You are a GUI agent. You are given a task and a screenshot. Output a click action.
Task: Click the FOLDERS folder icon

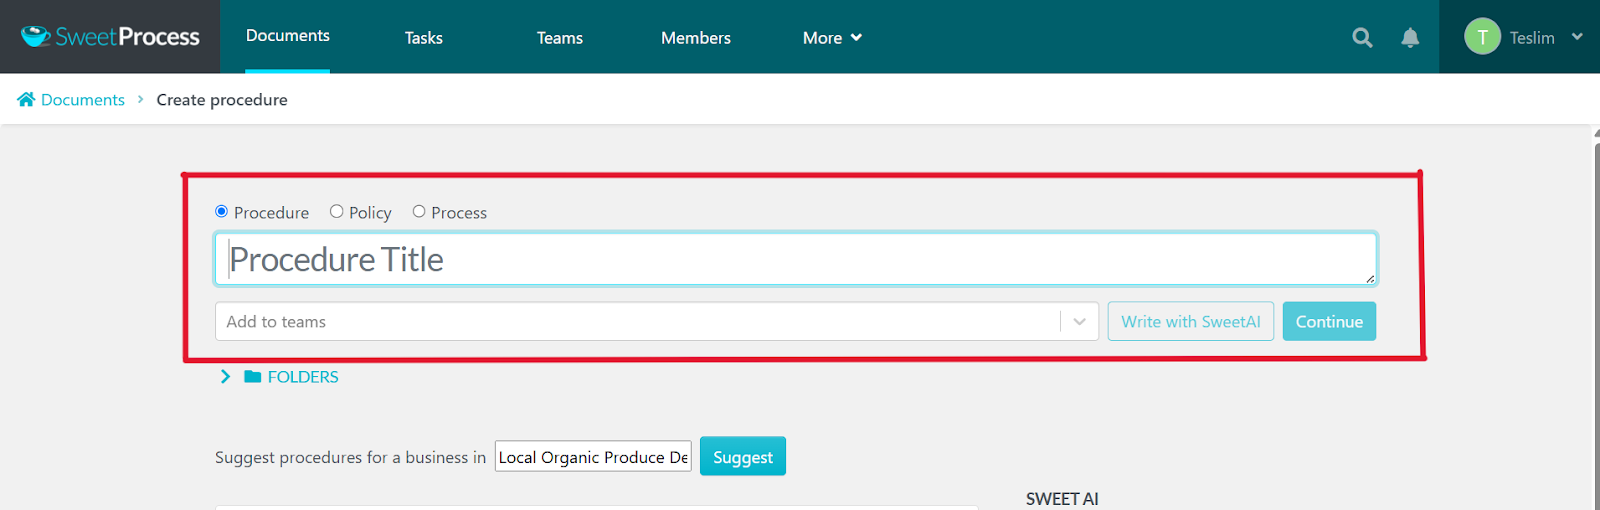pyautogui.click(x=253, y=377)
